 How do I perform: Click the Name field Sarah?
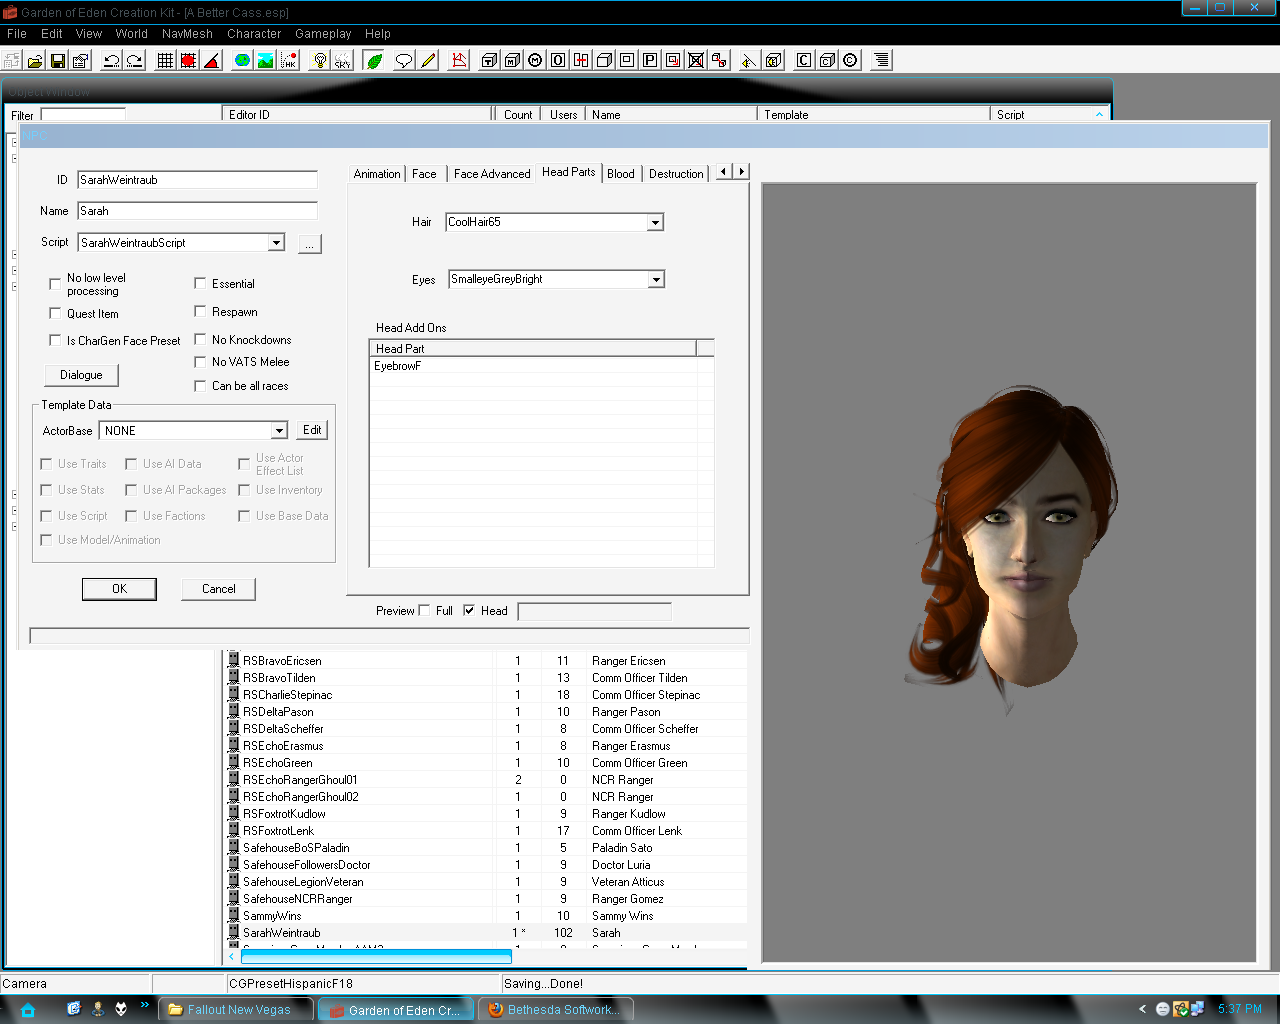pyautogui.click(x=197, y=211)
